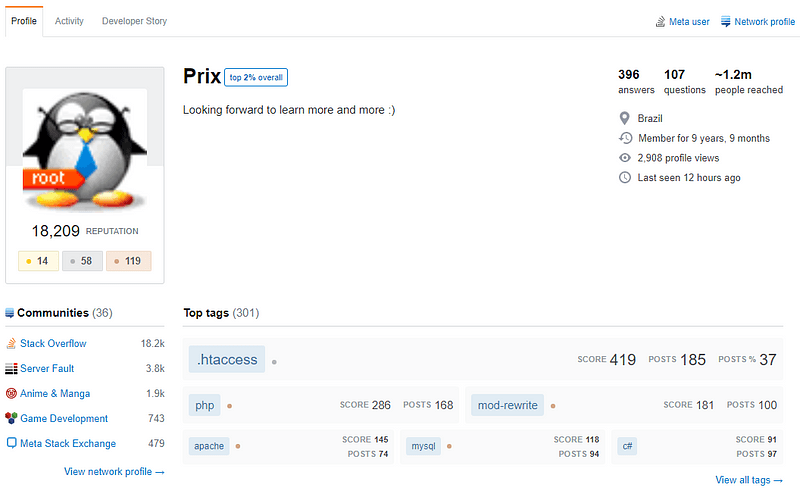800x494 pixels.
Task: Click the 18,209 reputation number
Action: coord(56,231)
